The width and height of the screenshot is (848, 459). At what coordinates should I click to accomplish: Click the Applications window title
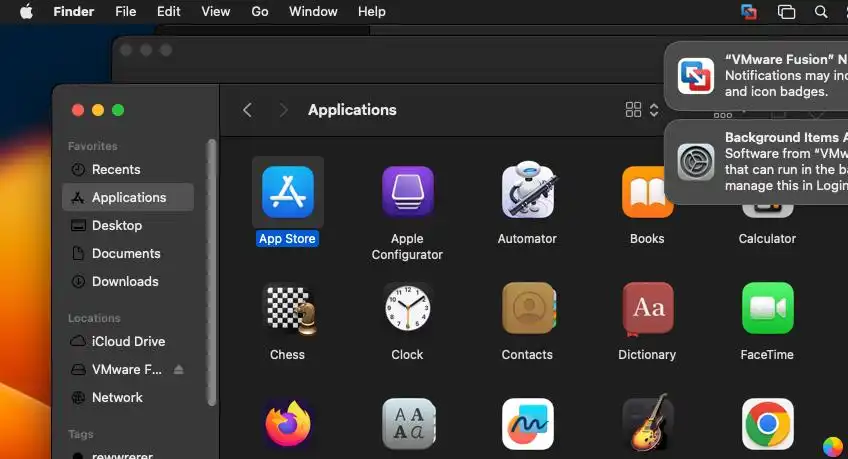pyautogui.click(x=352, y=110)
